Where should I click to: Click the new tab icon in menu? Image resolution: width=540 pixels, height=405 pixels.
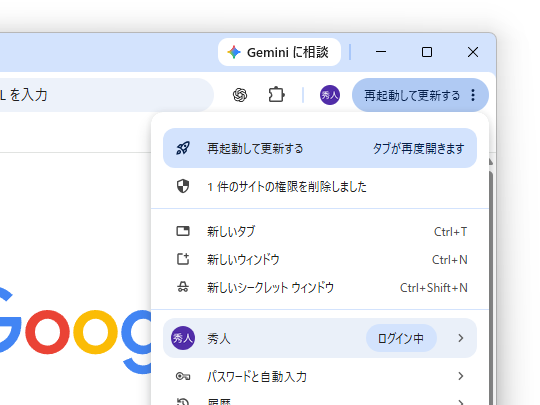click(183, 231)
